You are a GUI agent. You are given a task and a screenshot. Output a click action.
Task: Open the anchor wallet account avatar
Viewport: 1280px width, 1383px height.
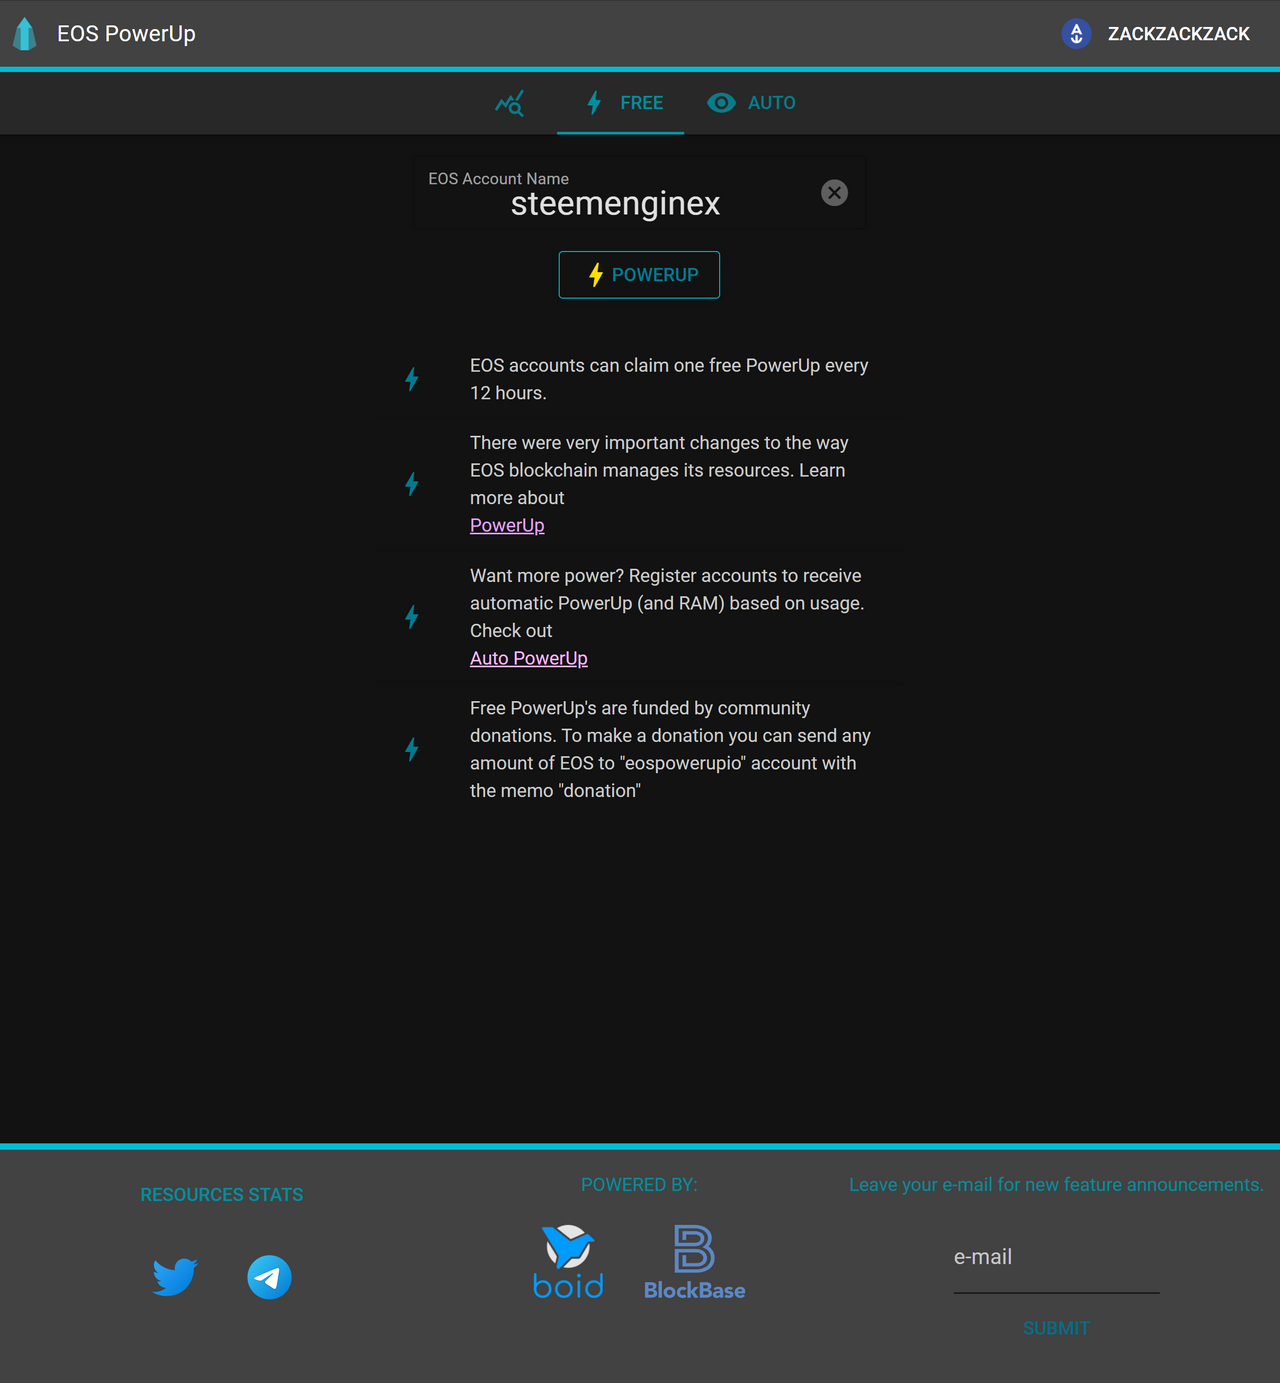[1076, 33]
